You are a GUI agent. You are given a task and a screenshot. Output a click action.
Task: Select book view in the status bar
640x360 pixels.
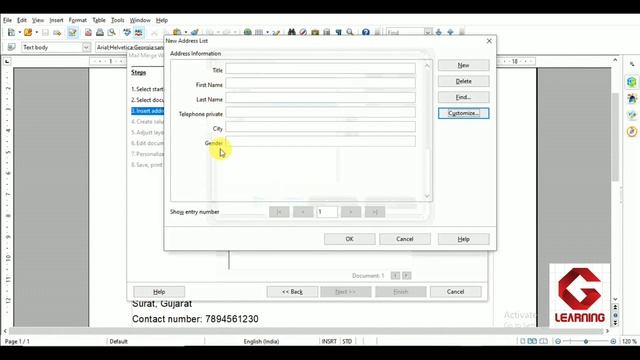point(543,341)
